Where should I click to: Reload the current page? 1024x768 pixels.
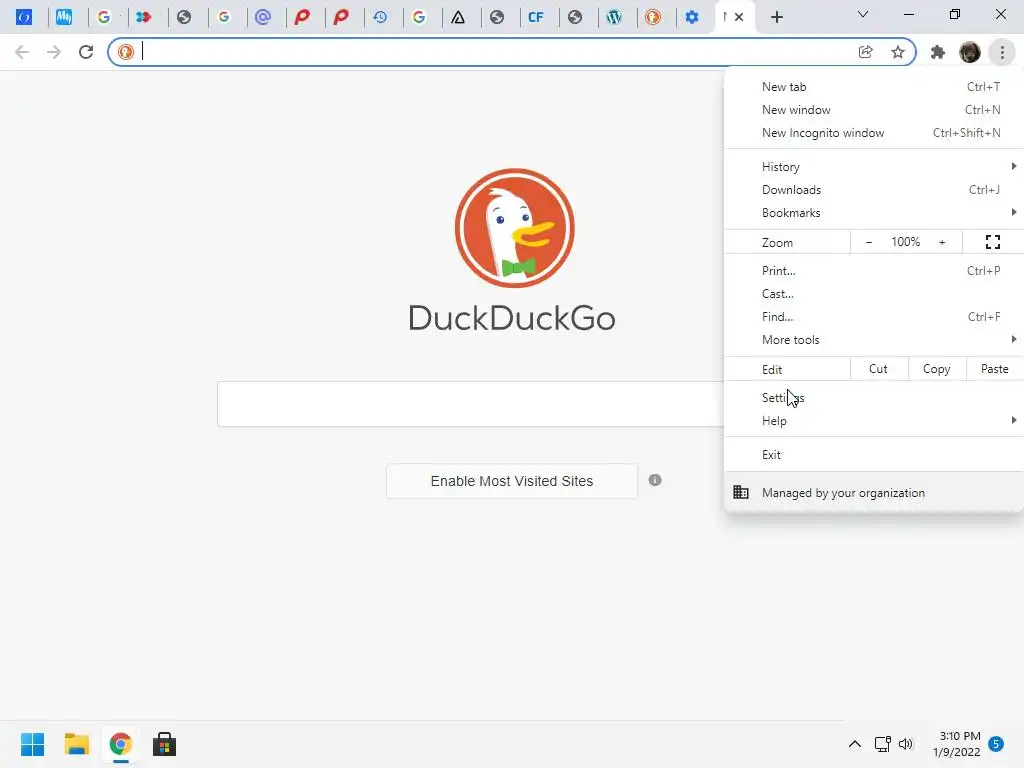86,52
